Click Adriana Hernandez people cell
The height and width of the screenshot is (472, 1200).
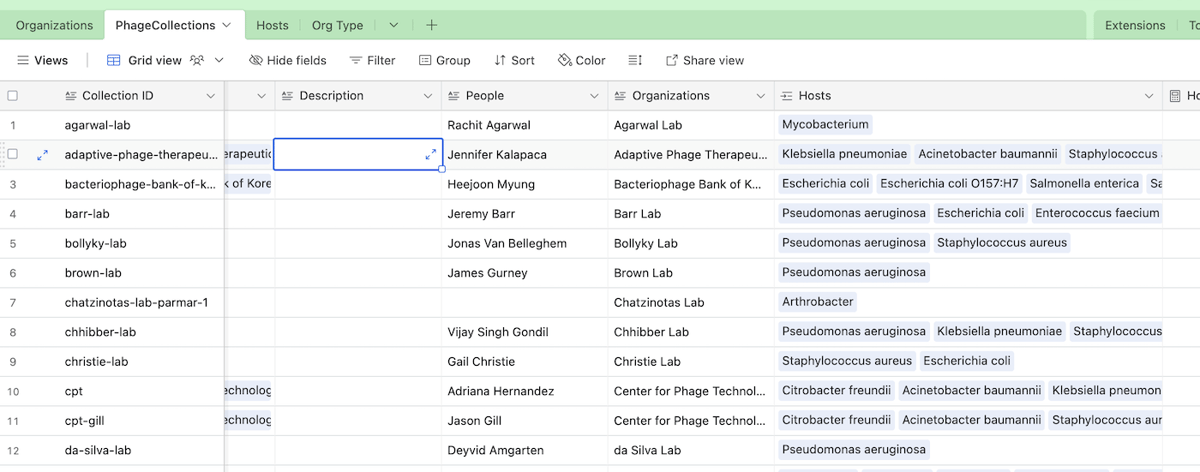click(x=525, y=391)
